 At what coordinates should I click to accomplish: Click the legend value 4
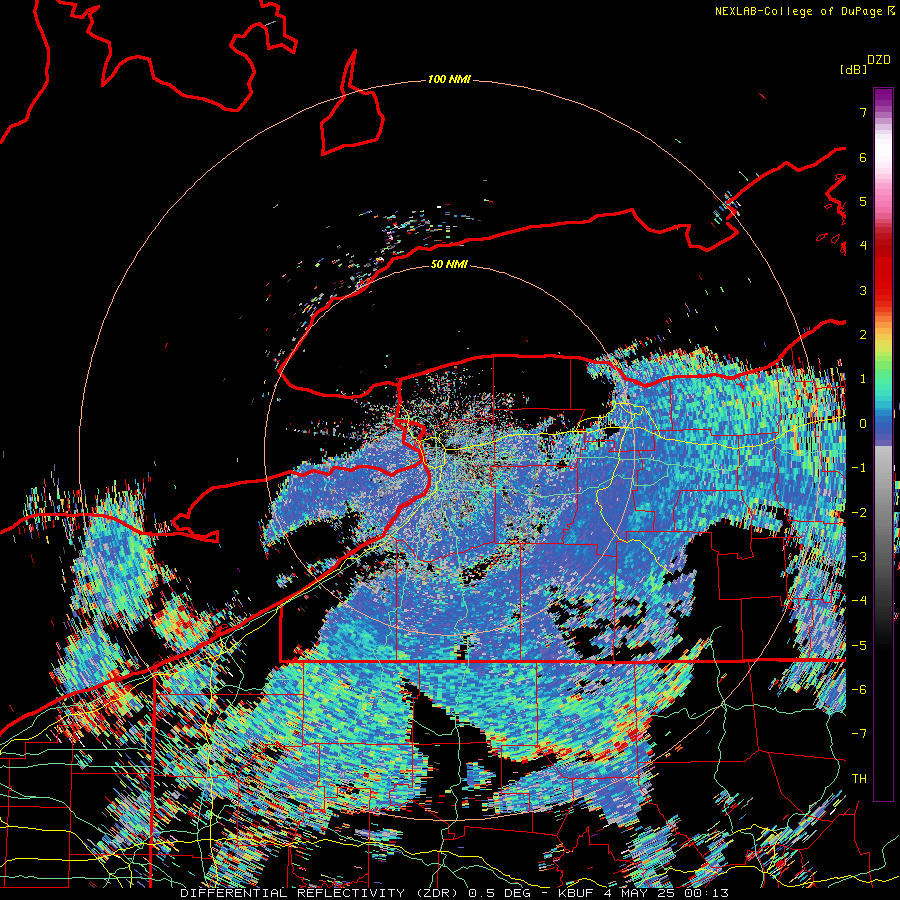(x=863, y=246)
